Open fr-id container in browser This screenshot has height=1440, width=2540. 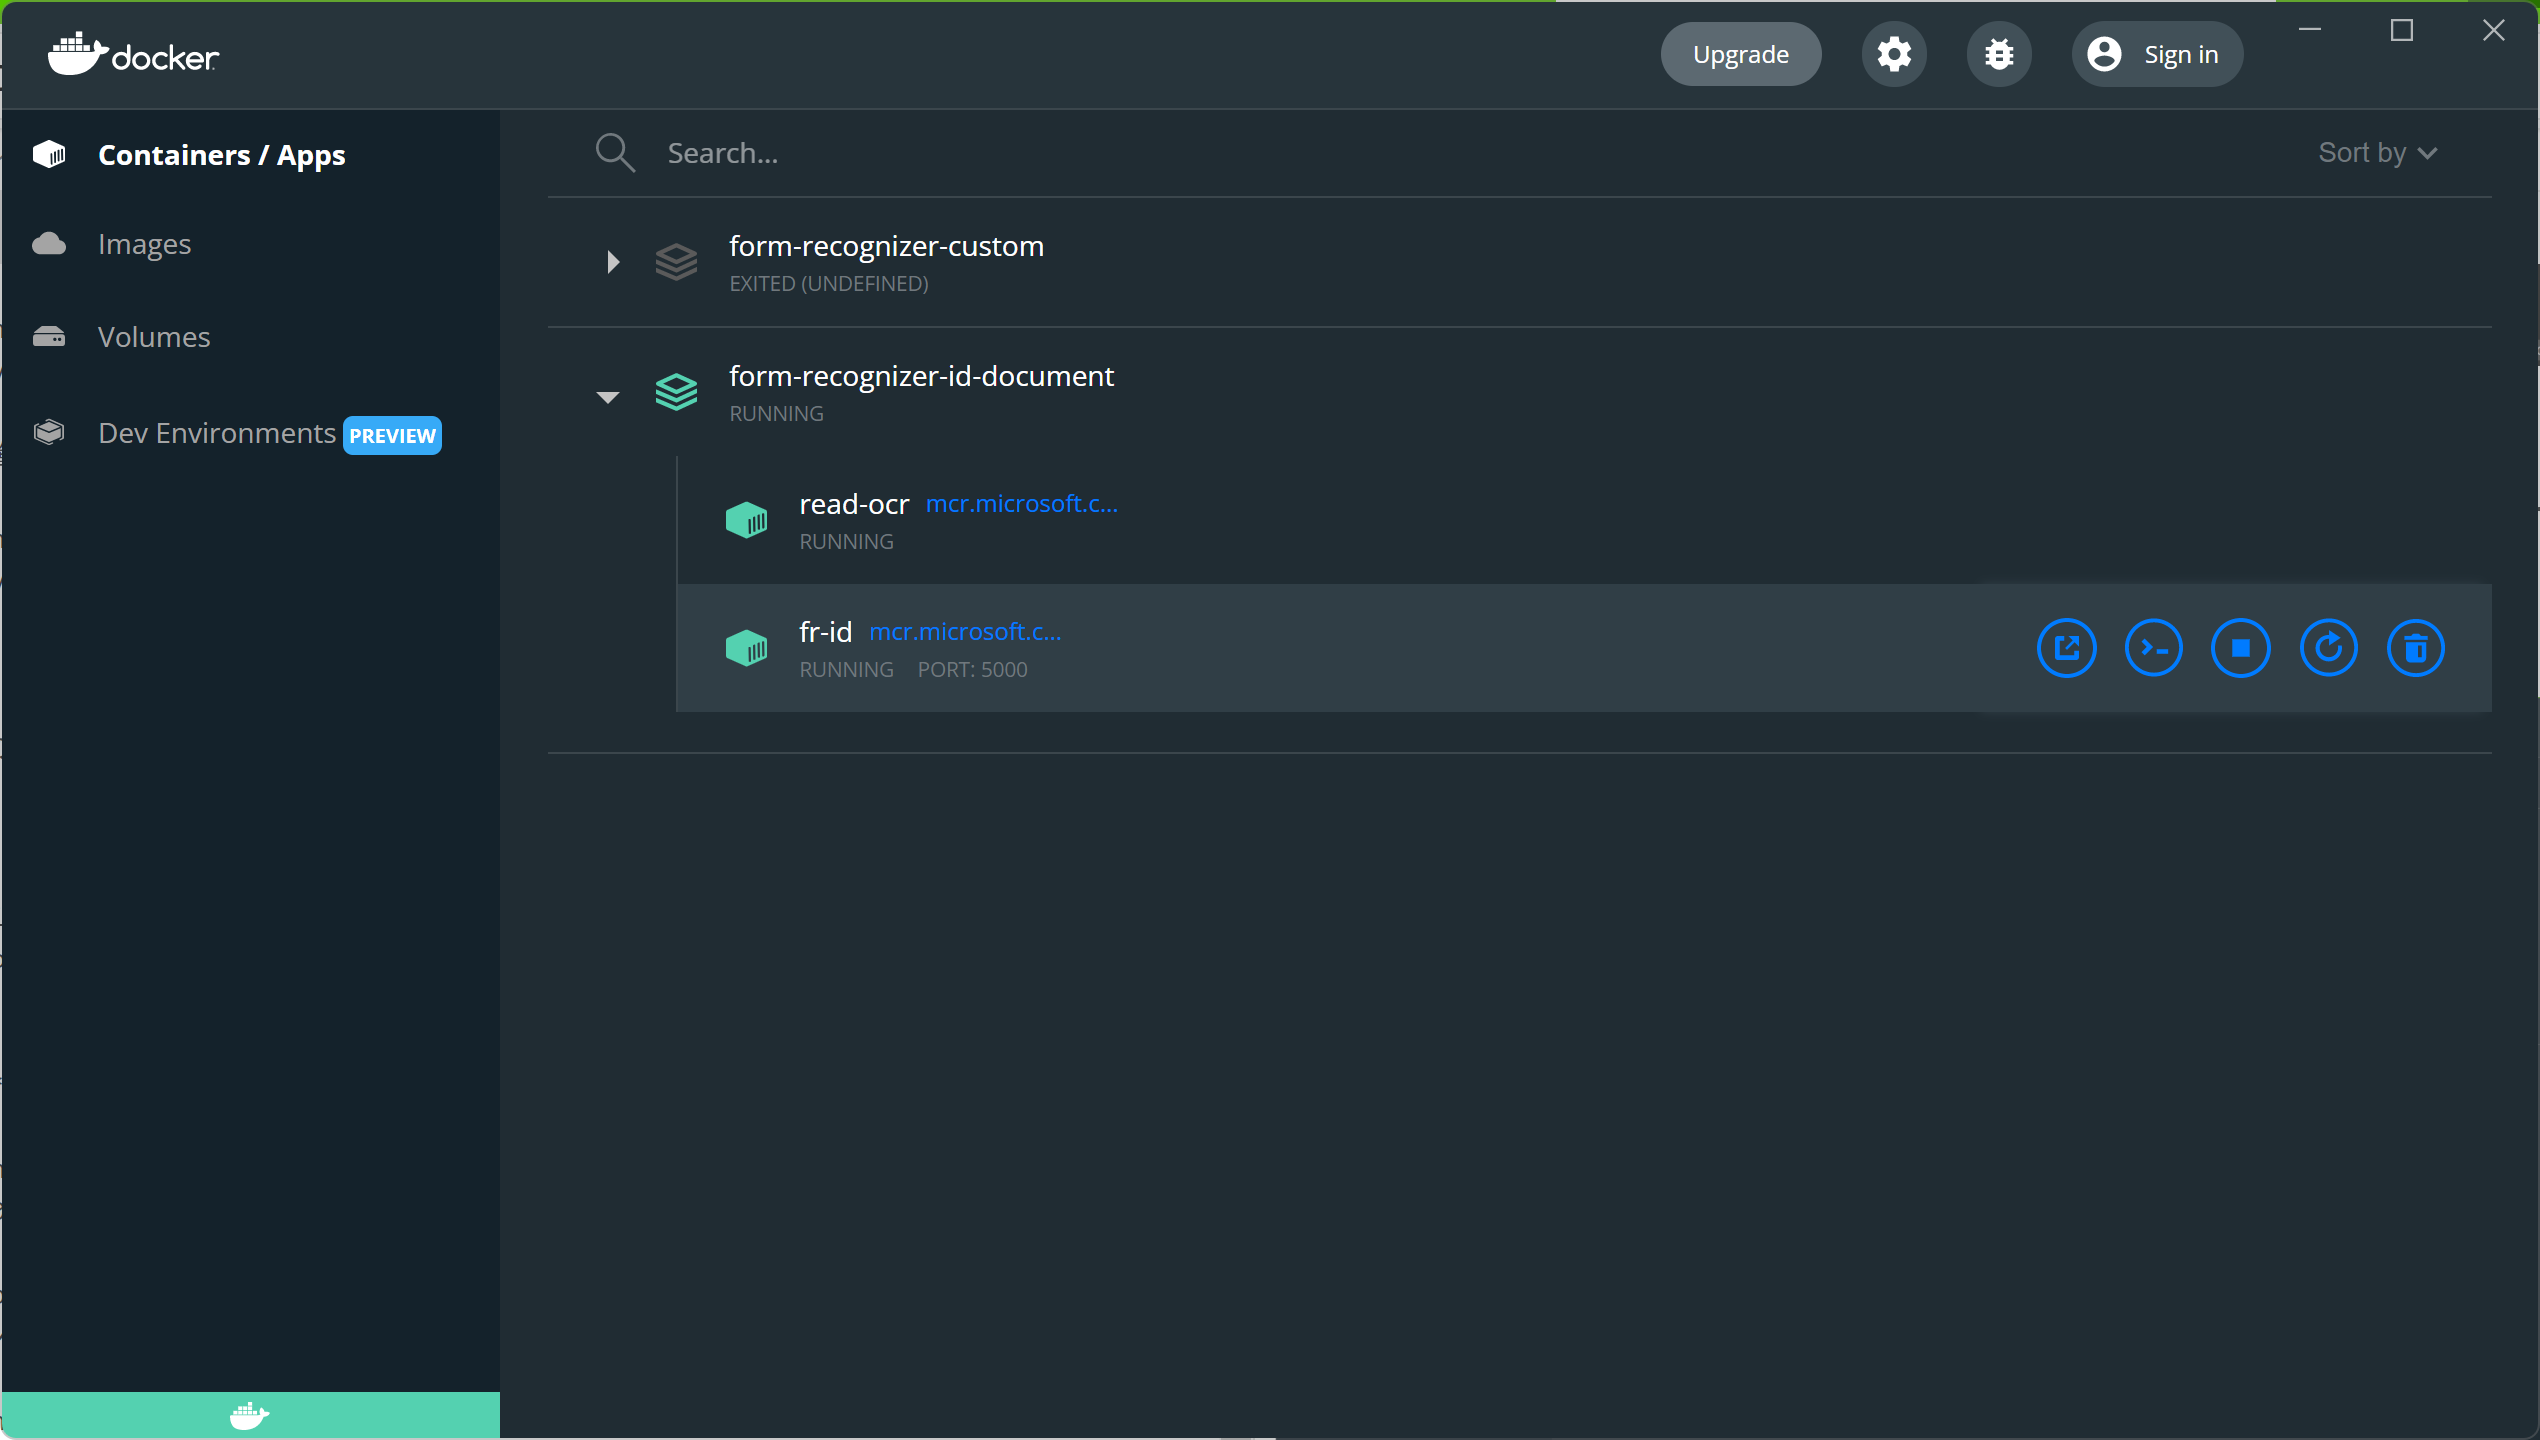click(2066, 649)
